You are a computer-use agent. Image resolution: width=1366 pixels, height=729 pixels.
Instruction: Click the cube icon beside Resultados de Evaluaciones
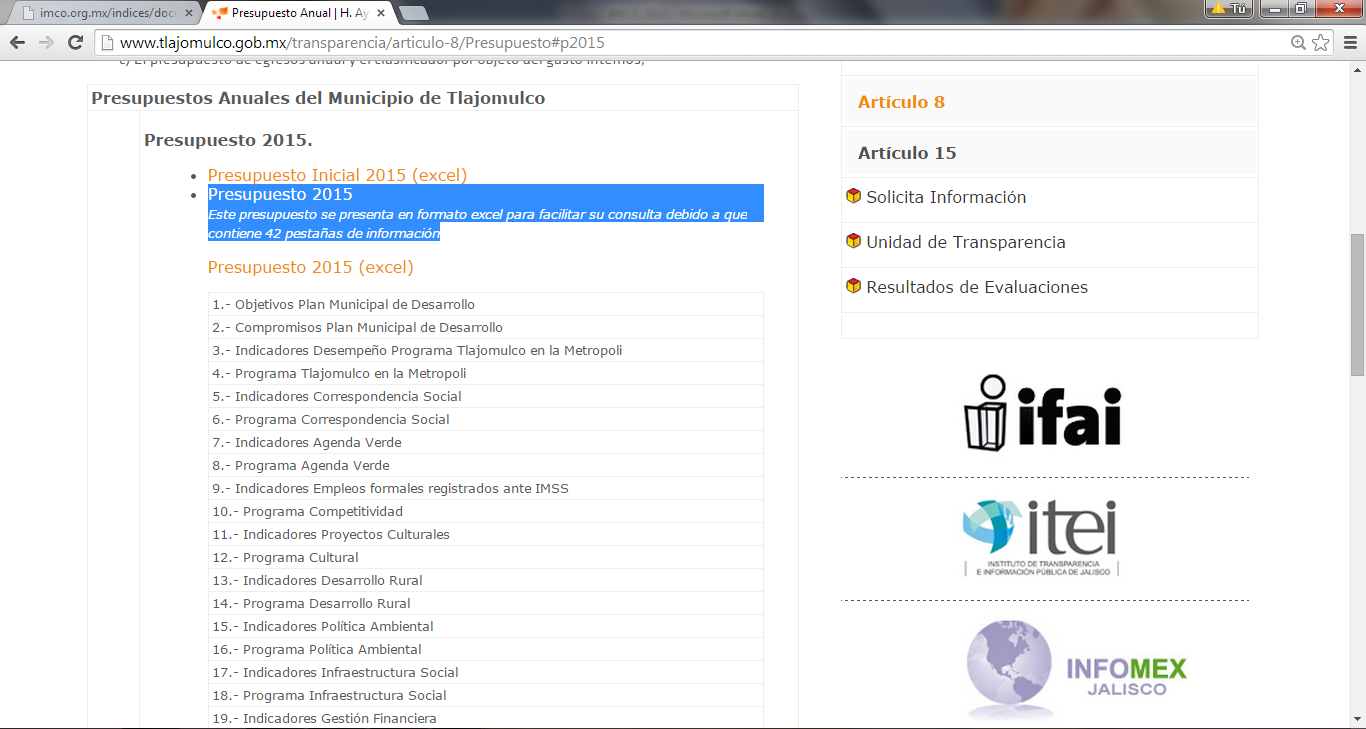point(853,286)
